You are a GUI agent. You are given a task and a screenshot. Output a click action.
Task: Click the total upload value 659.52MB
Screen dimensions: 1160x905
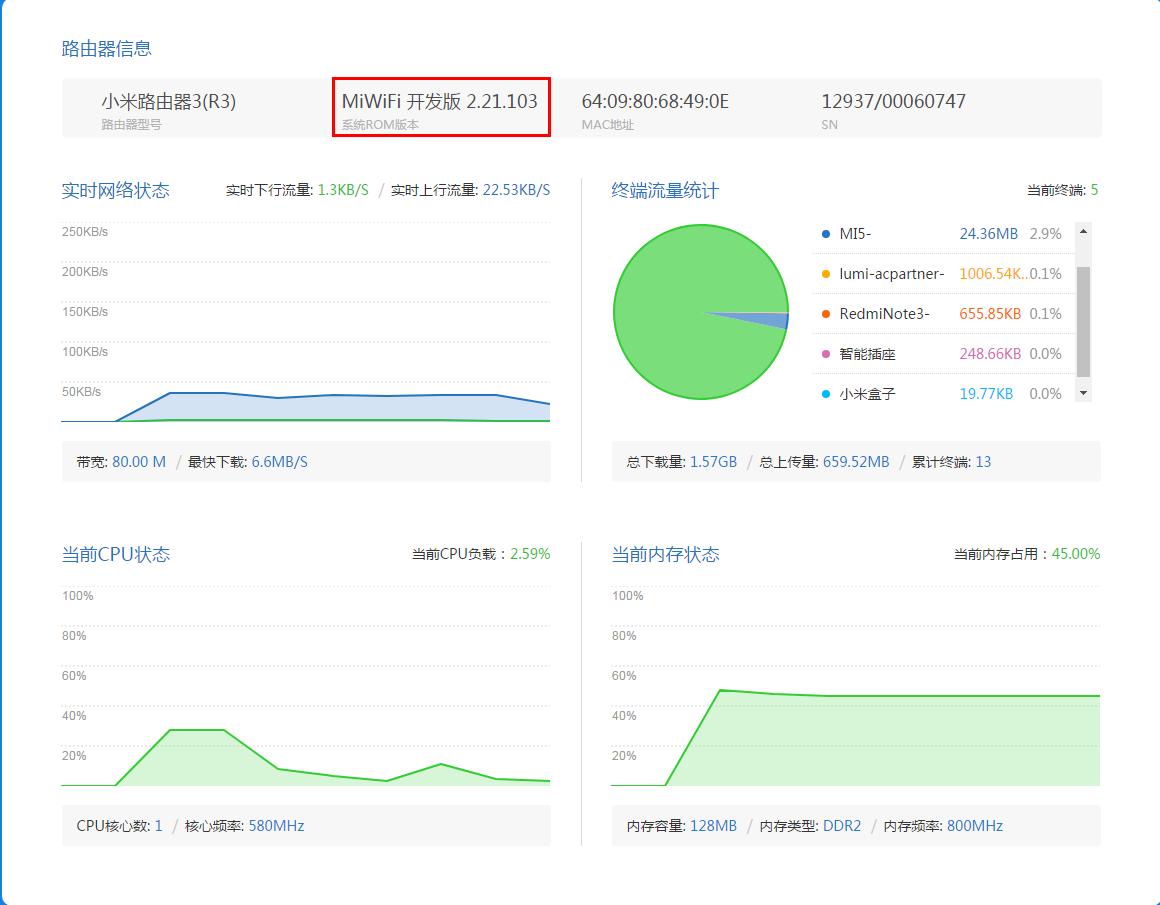click(x=856, y=462)
